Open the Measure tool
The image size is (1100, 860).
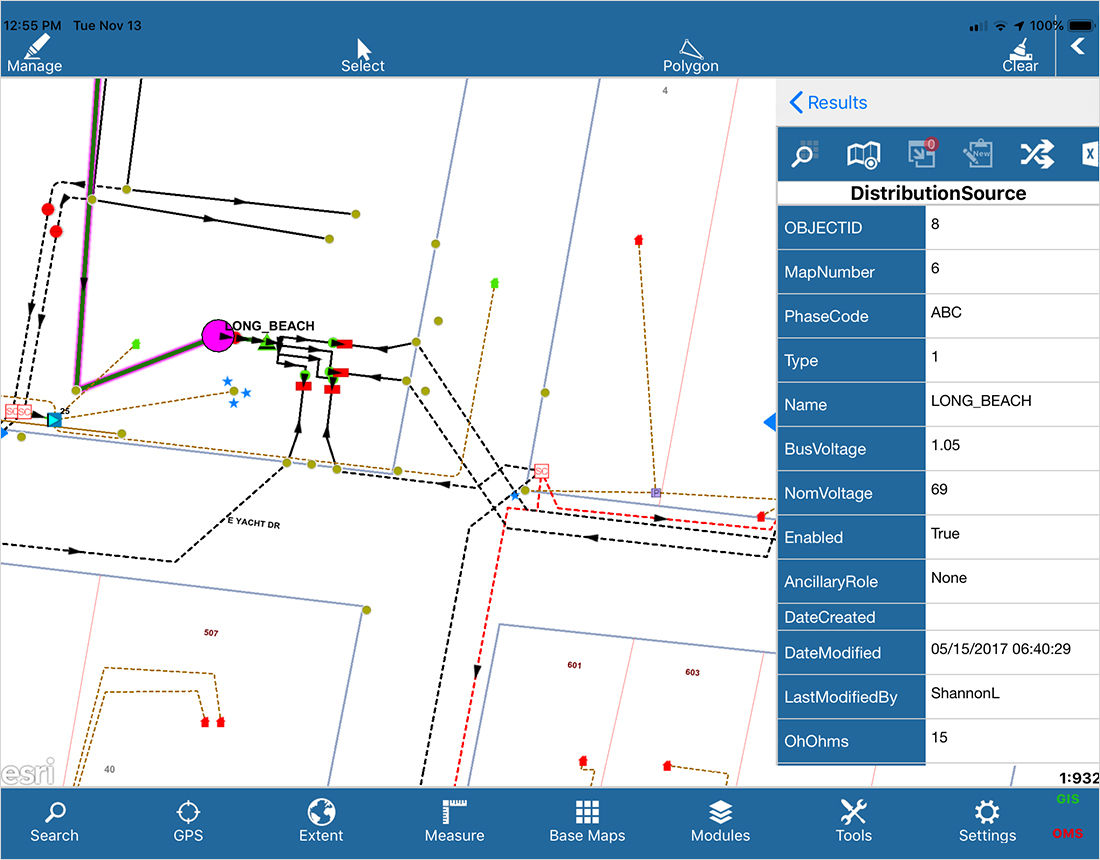pyautogui.click(x=454, y=820)
